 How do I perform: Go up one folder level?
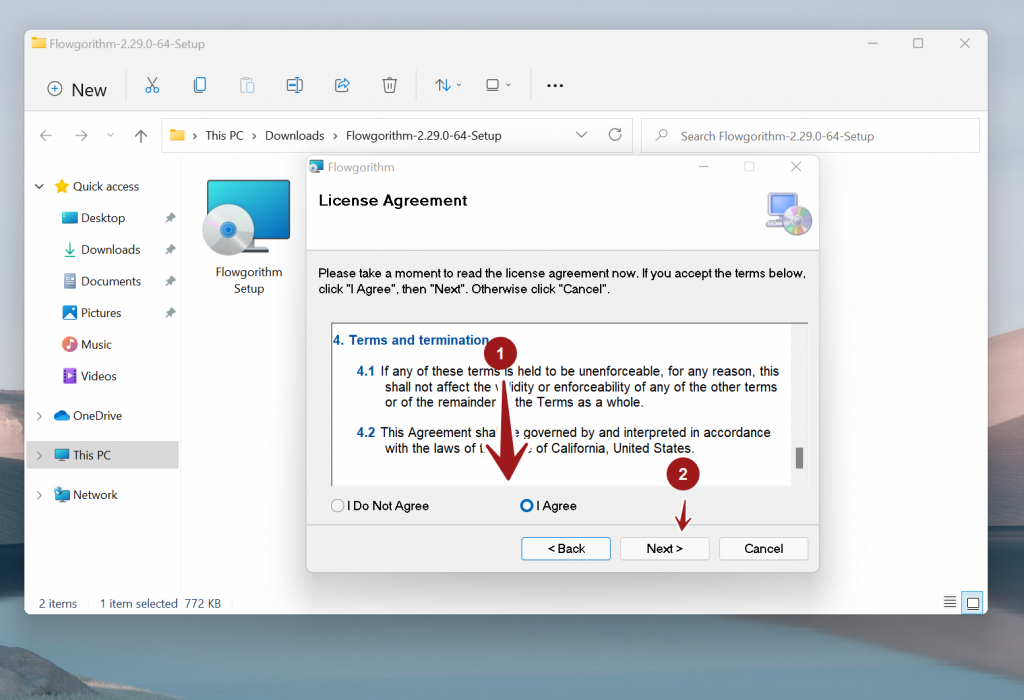(x=141, y=136)
